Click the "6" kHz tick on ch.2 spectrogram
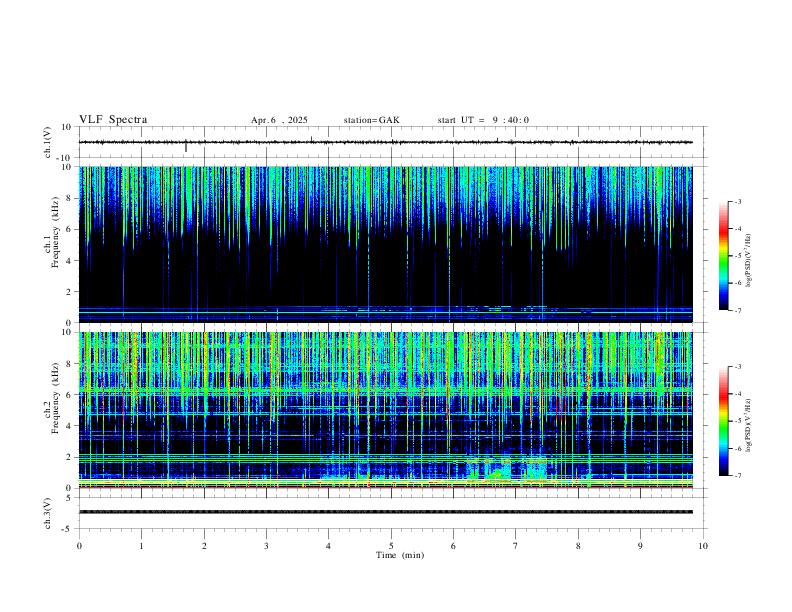The image size is (792, 612). pos(70,395)
